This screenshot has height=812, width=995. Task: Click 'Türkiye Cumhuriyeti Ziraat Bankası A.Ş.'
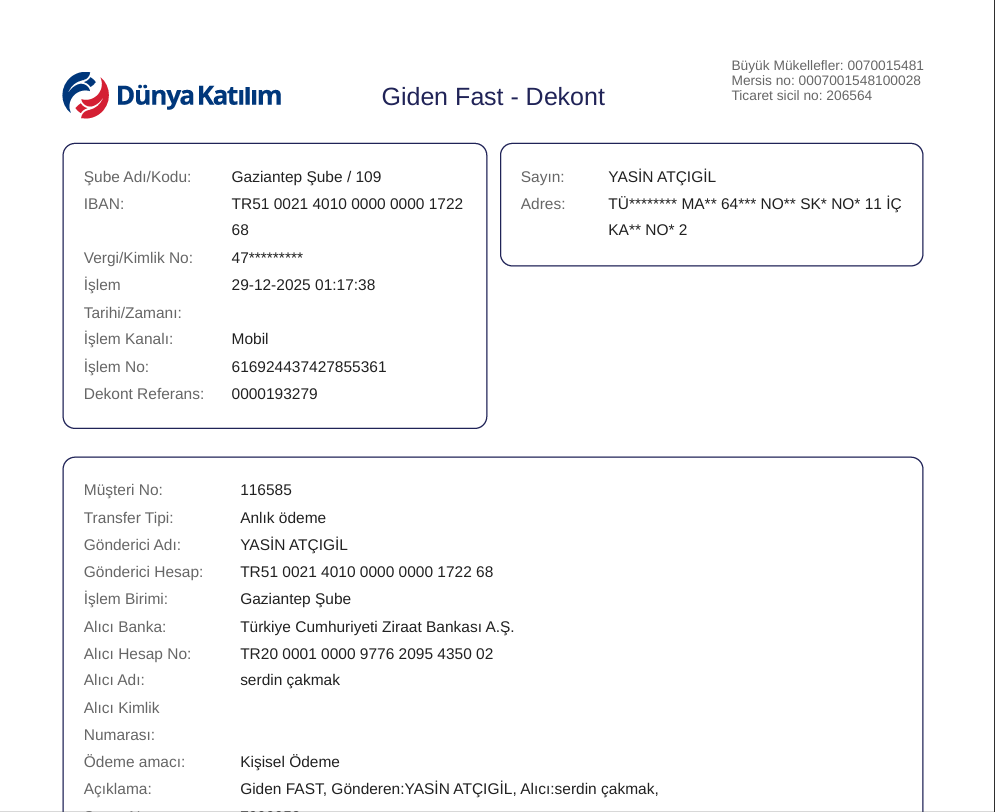377,627
